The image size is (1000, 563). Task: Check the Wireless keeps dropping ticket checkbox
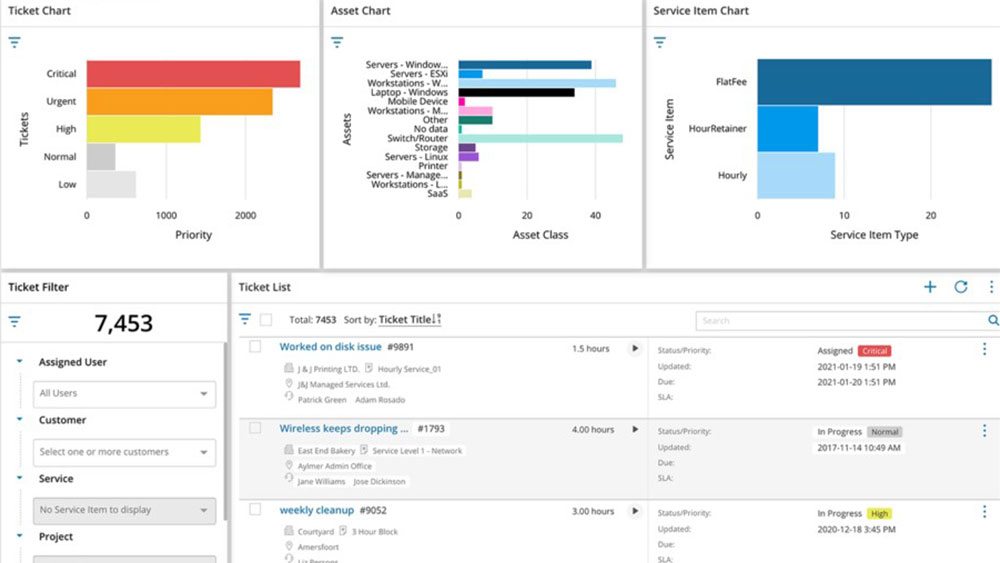[255, 428]
